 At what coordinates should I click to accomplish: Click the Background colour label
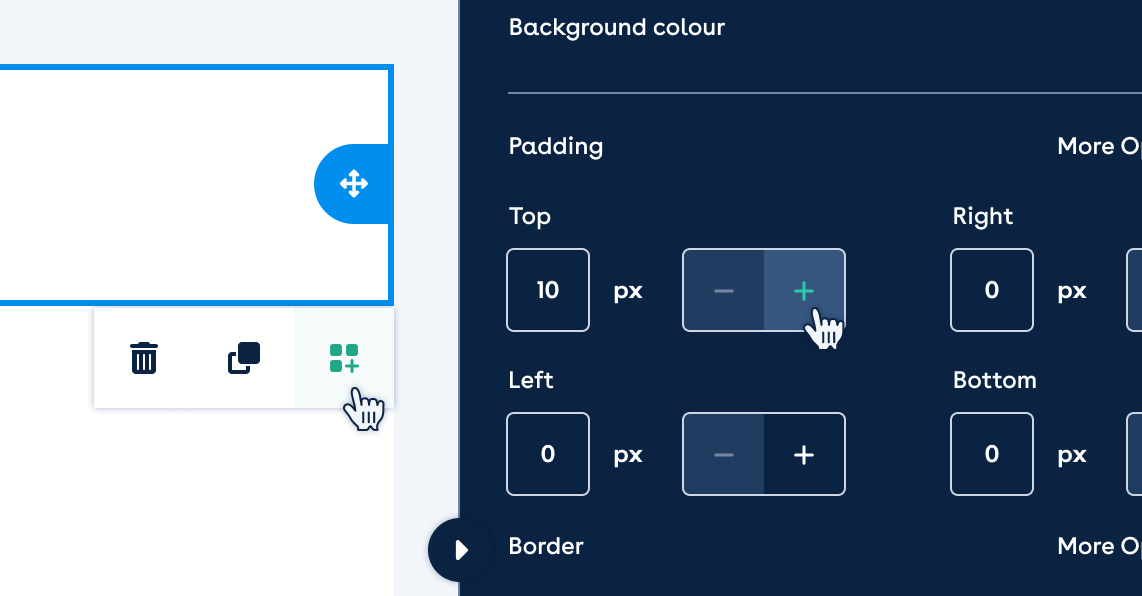click(617, 27)
